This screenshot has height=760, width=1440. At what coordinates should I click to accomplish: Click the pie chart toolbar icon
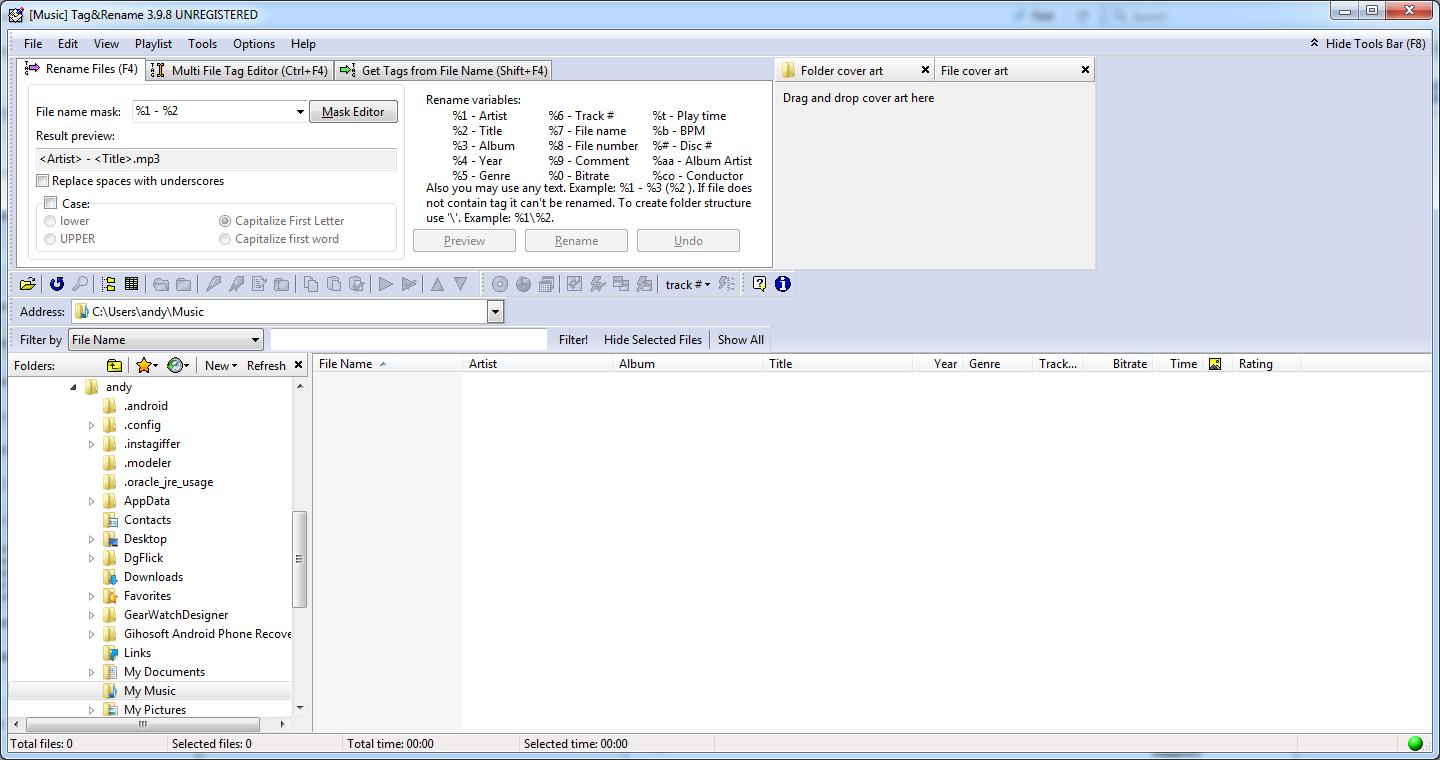523,284
